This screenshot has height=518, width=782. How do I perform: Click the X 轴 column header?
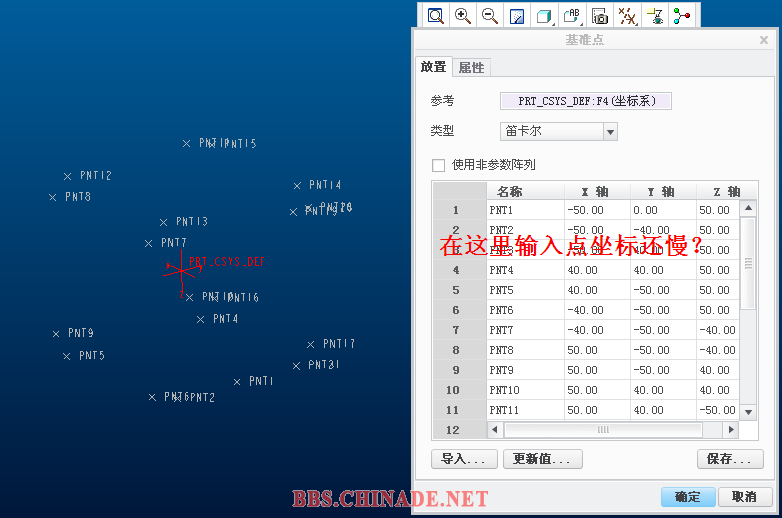click(x=597, y=191)
